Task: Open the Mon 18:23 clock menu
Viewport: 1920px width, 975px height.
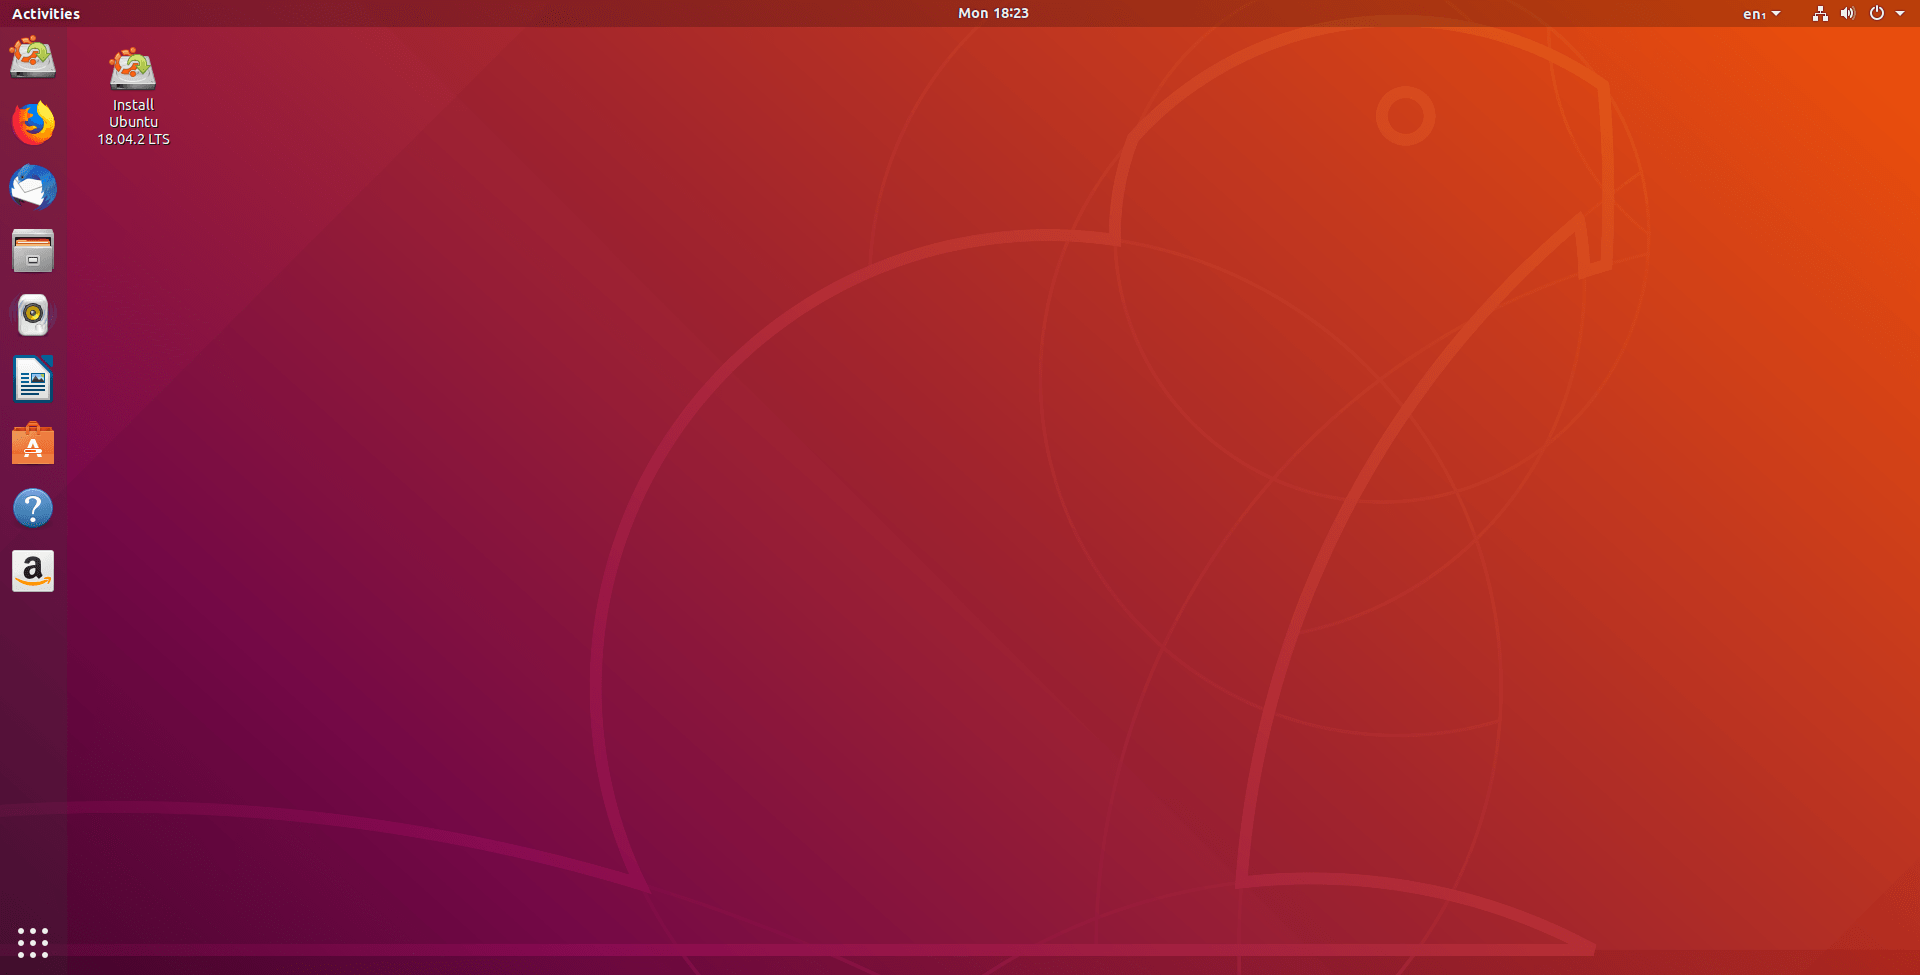Action: [993, 13]
